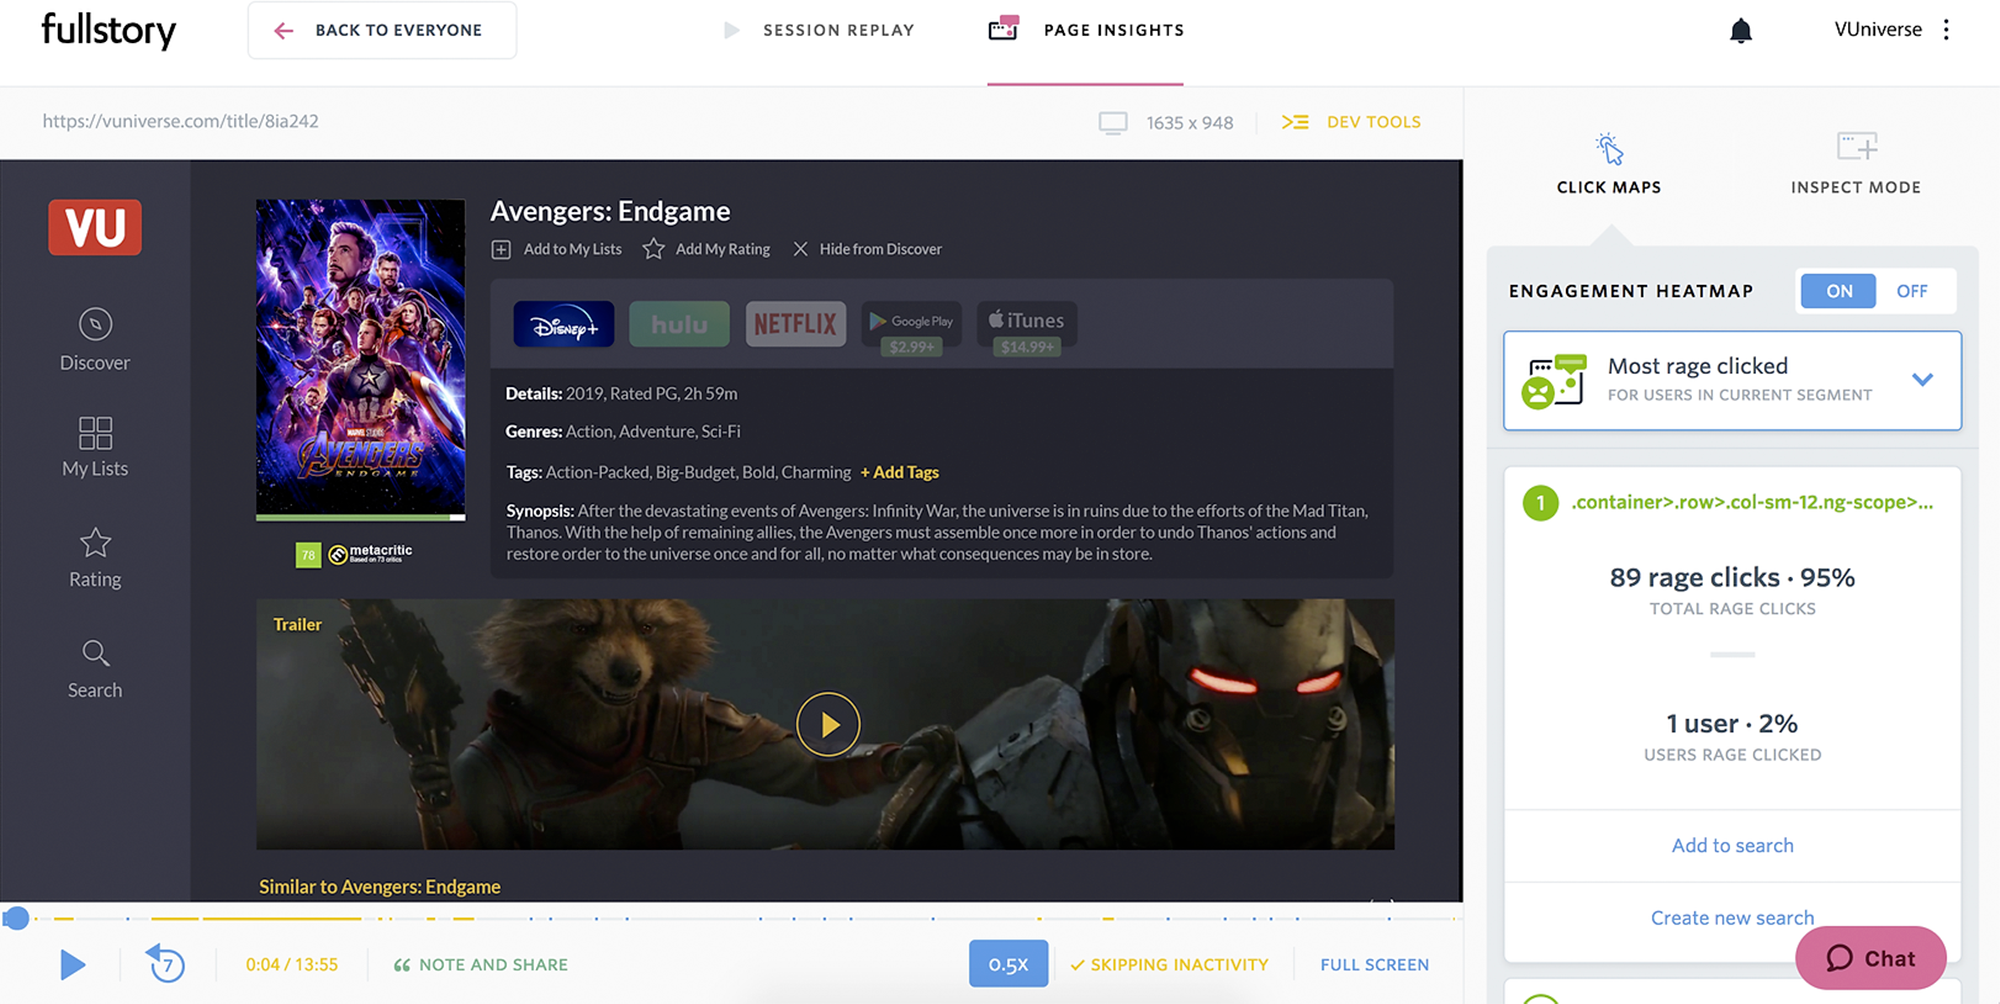Open Search in sidebar
The height and width of the screenshot is (1004, 2000).
[x=95, y=669]
